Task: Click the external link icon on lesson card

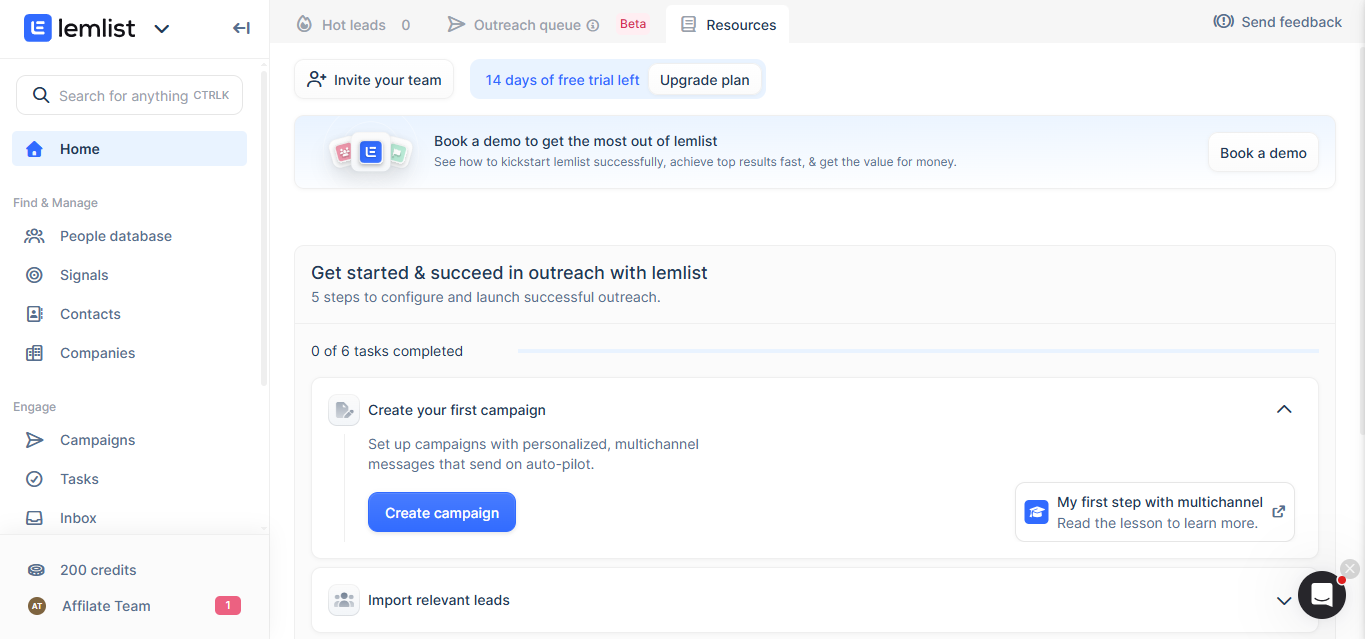Action: click(1278, 511)
